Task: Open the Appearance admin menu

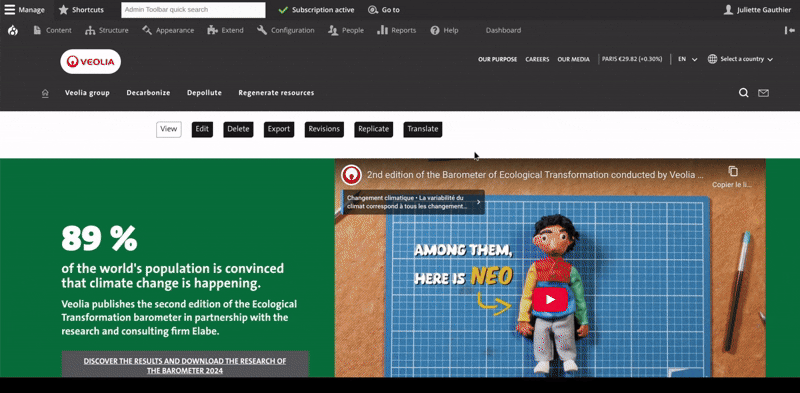Action: (x=168, y=31)
